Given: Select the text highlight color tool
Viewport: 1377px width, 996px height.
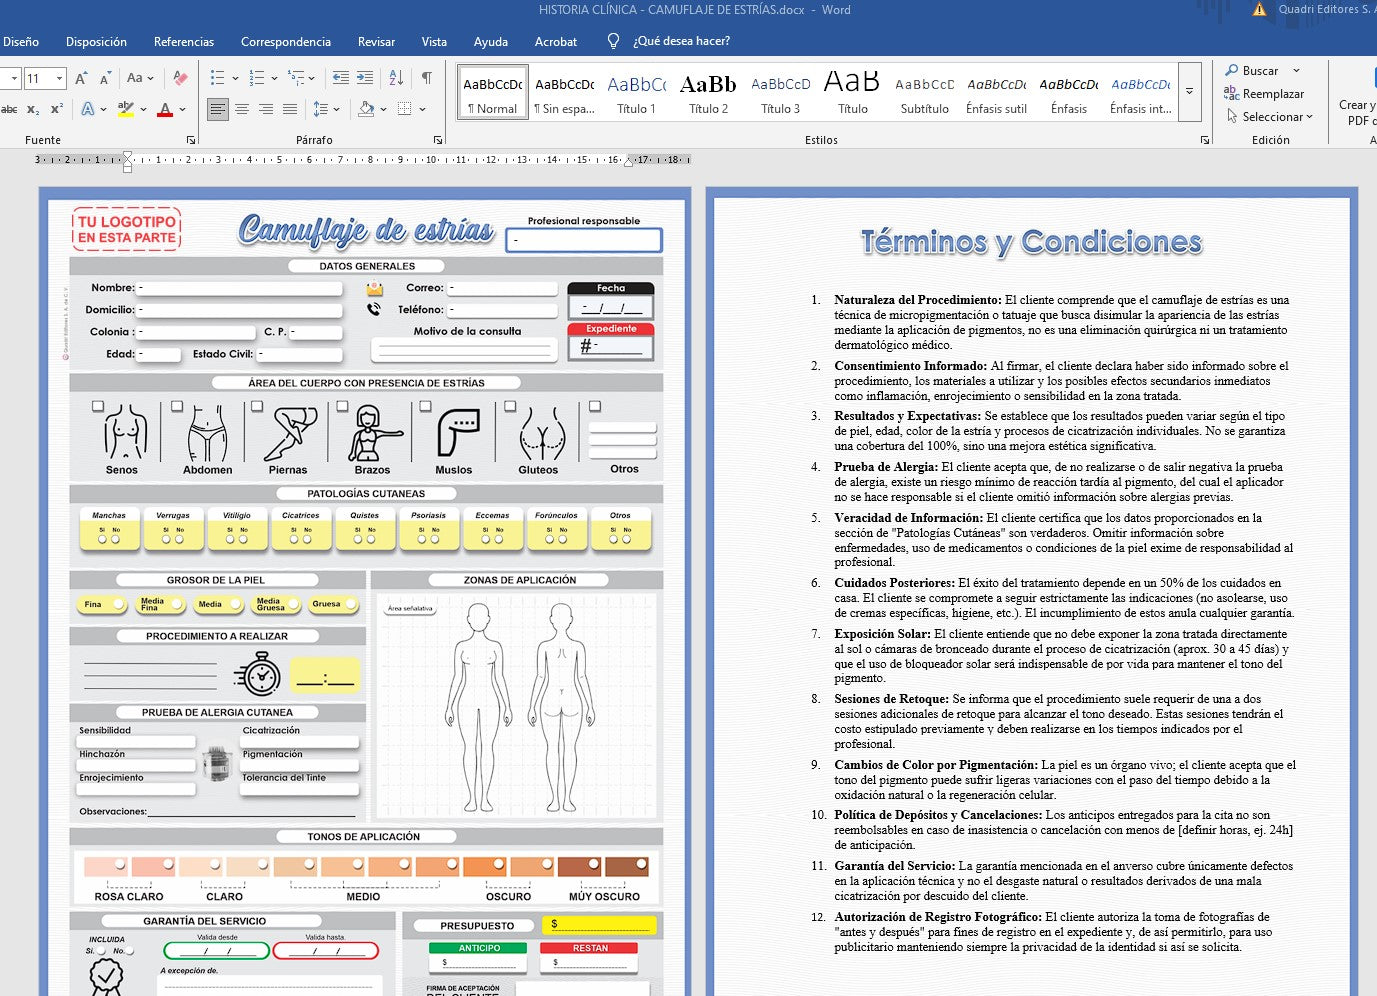Looking at the screenshot, I should pos(125,108).
